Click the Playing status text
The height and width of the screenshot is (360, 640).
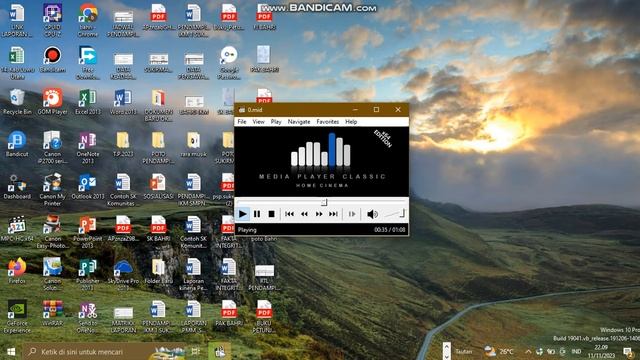[x=247, y=230]
